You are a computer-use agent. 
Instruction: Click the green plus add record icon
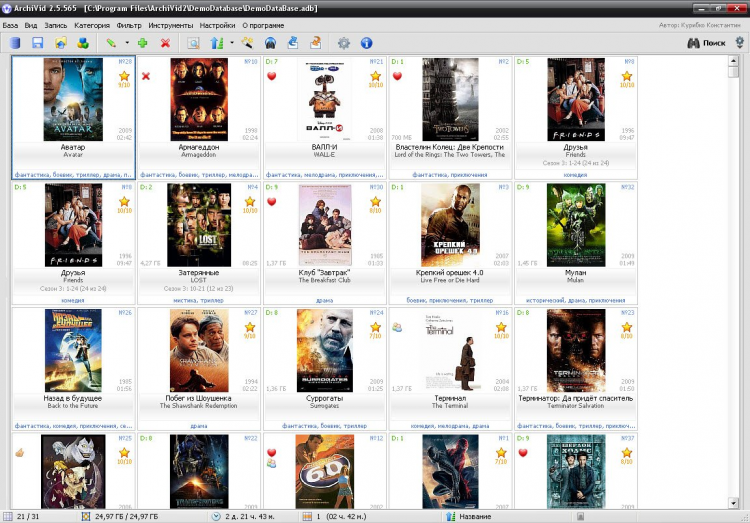(x=143, y=43)
